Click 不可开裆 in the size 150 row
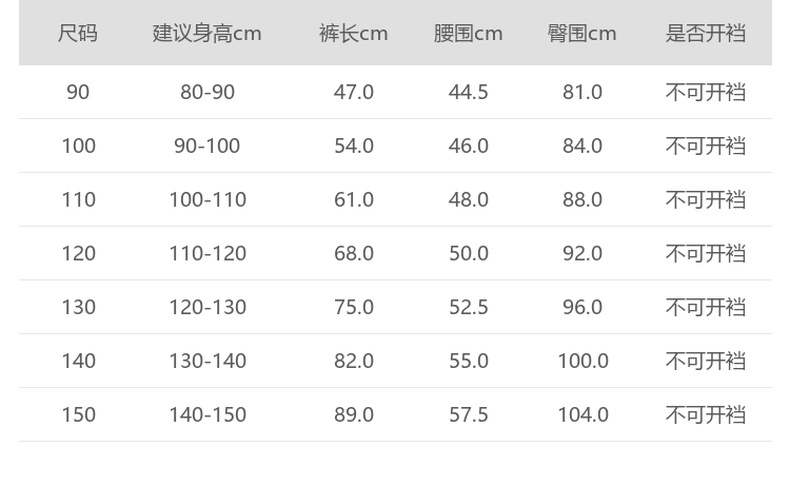790x485 pixels. pyautogui.click(x=706, y=414)
